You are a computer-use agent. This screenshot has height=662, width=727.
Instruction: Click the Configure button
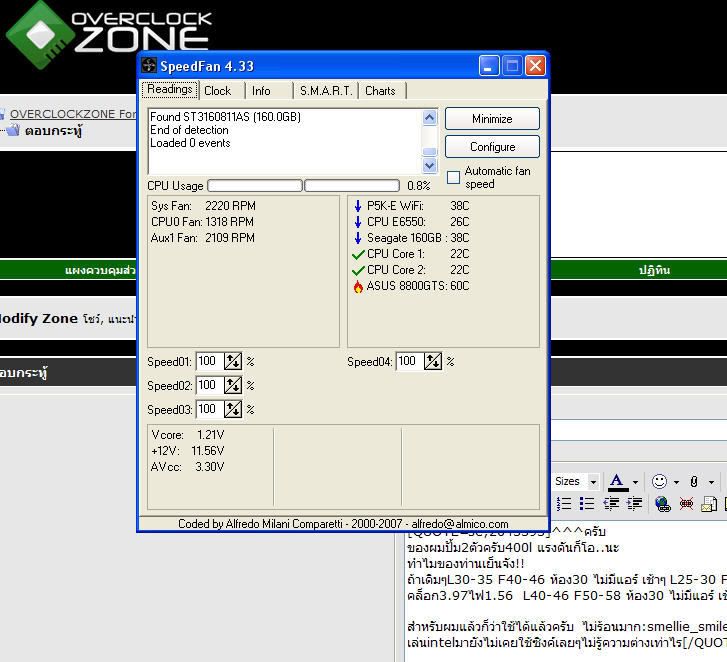492,146
